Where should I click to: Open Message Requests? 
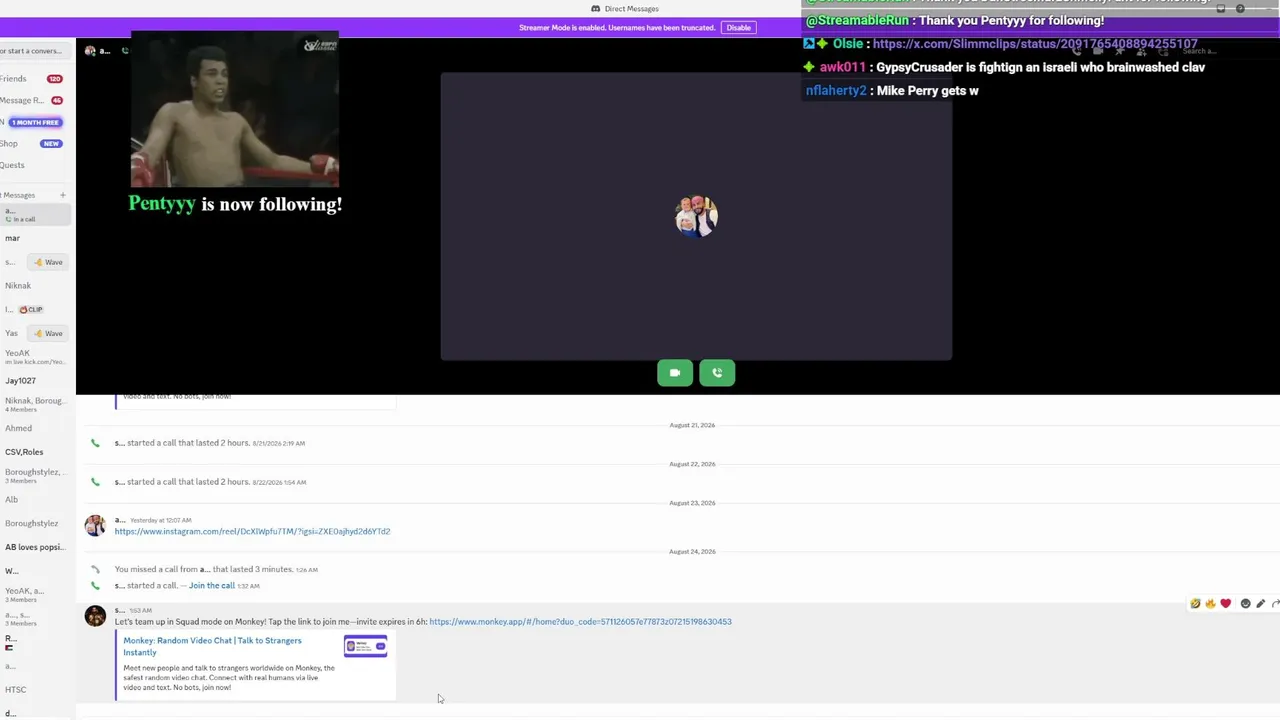pos(35,100)
